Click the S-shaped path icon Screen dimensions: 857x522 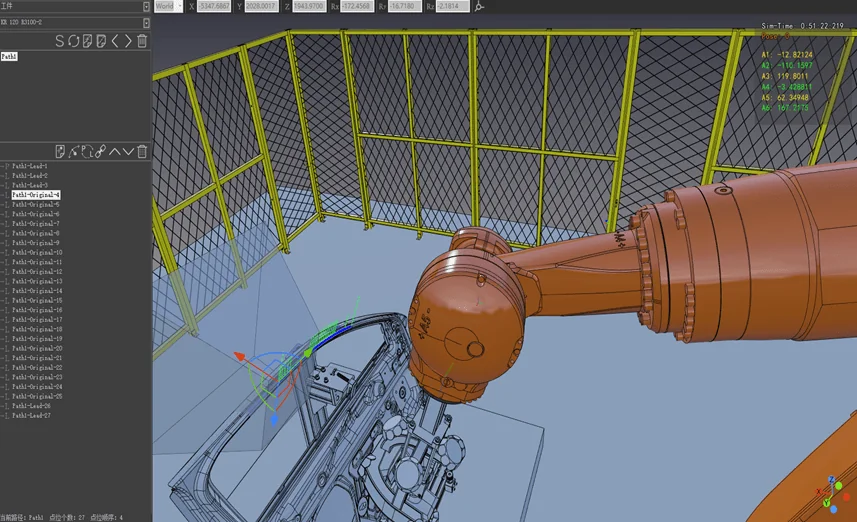tap(60, 41)
